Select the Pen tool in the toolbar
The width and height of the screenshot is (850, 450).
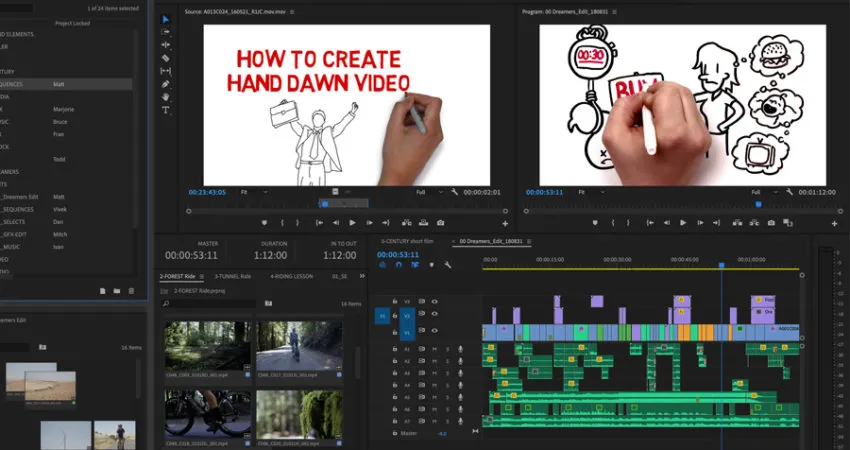166,84
